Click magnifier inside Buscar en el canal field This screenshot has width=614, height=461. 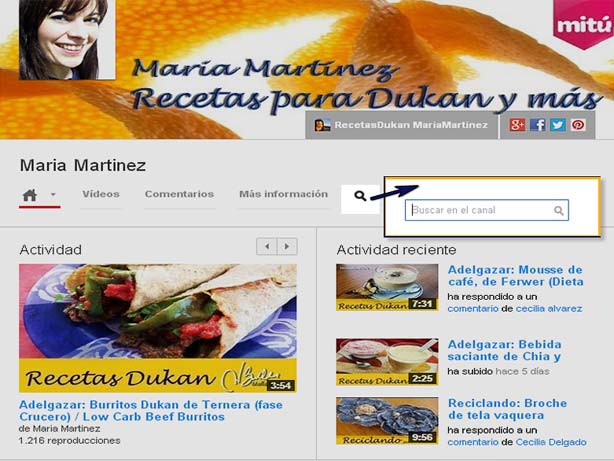click(x=559, y=211)
